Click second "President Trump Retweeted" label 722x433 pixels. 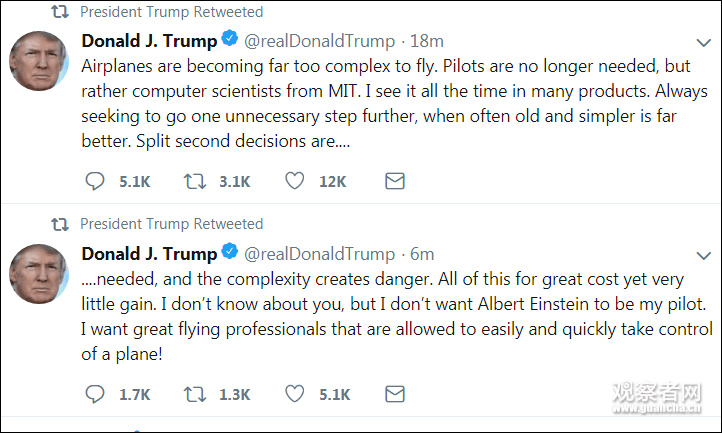click(x=171, y=224)
